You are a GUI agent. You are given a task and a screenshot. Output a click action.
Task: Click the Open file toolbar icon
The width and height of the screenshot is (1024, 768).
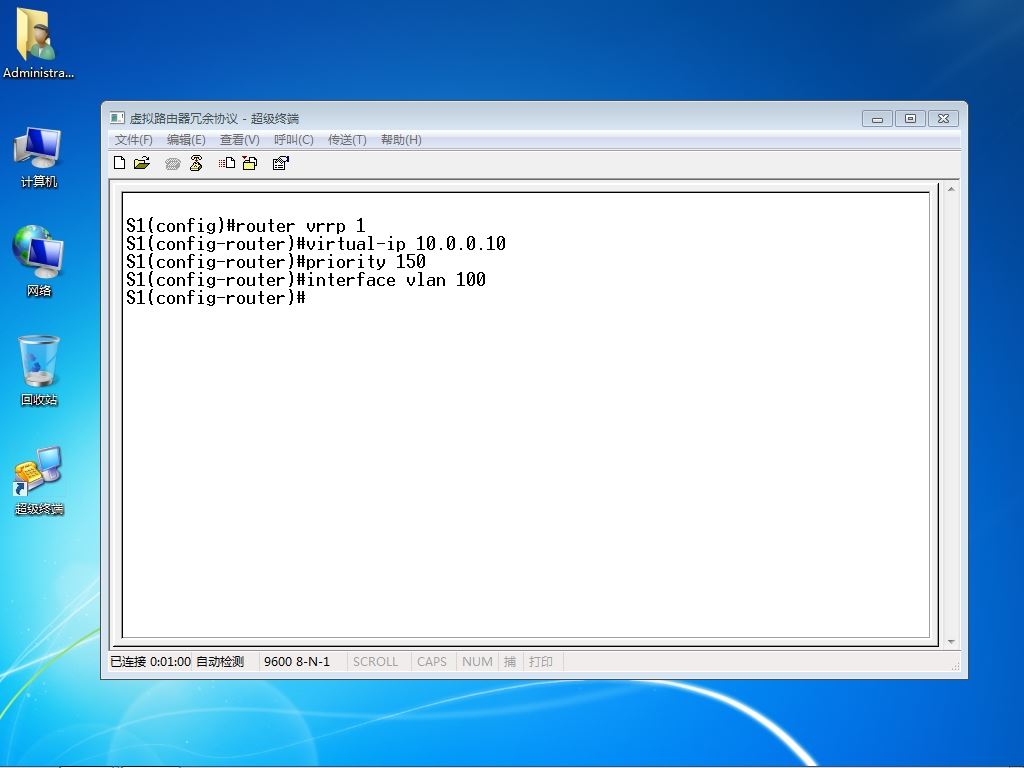tap(142, 163)
